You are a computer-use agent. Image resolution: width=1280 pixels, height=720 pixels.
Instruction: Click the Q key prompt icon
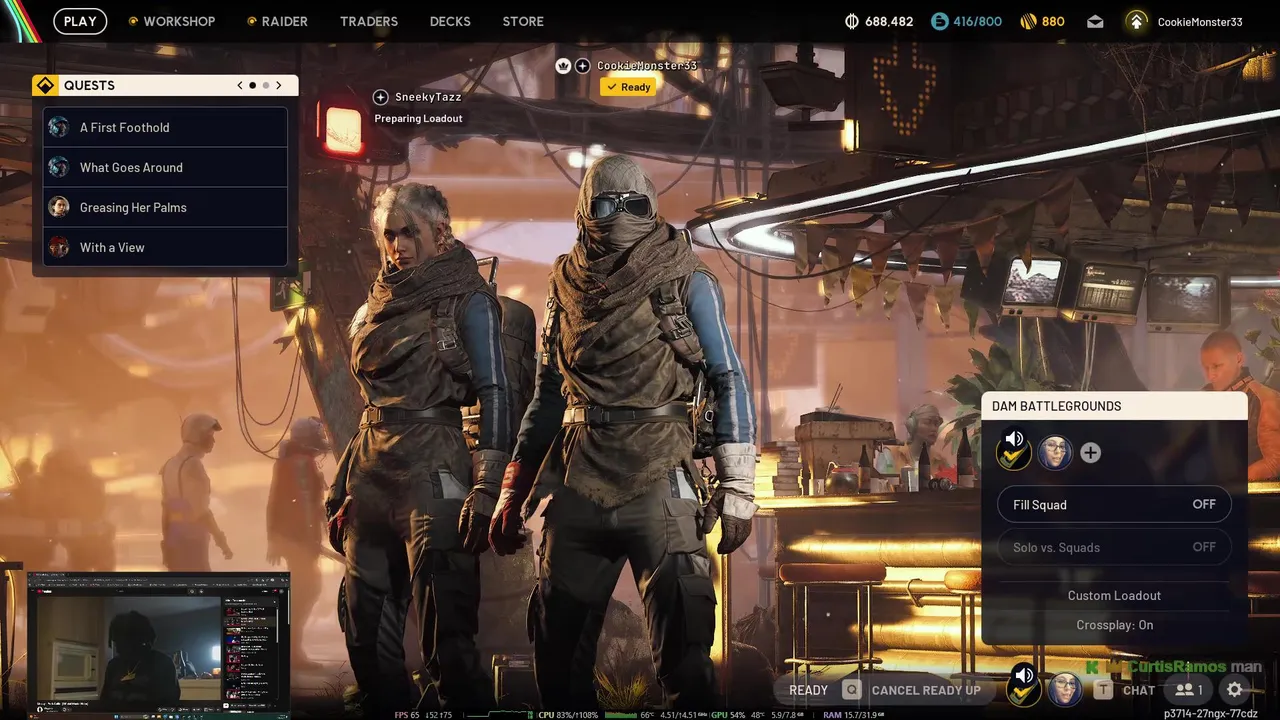click(851, 690)
